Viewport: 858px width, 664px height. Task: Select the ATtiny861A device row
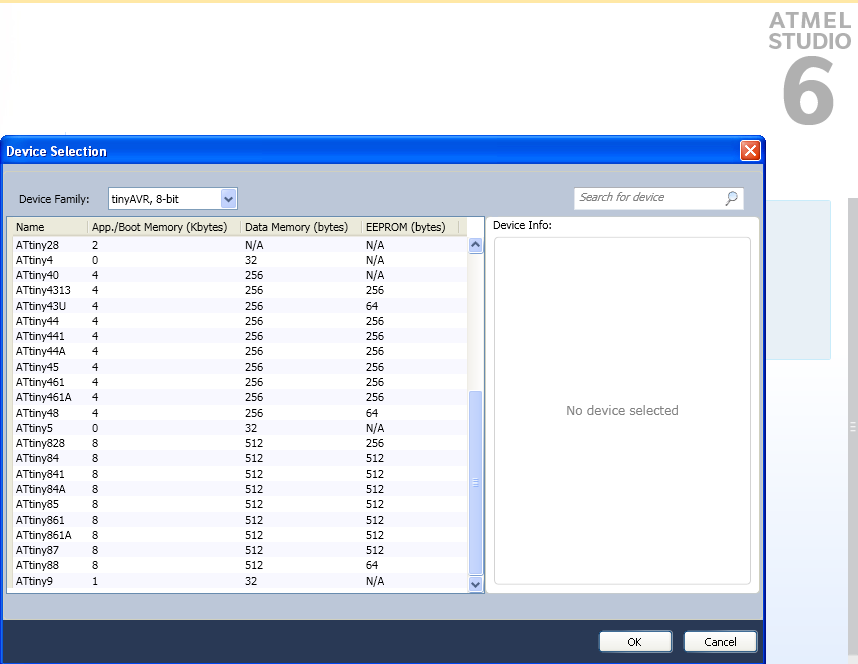240,535
